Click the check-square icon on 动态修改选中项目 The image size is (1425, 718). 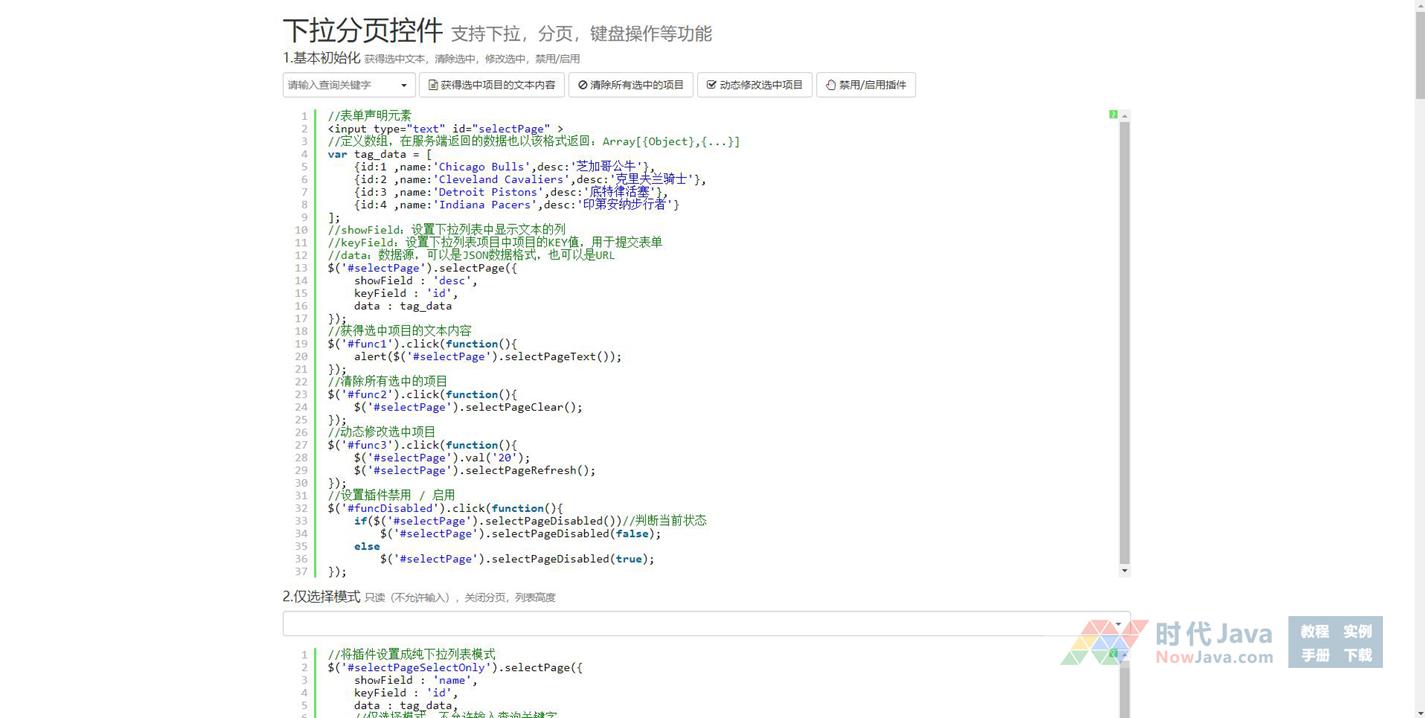tap(711, 85)
